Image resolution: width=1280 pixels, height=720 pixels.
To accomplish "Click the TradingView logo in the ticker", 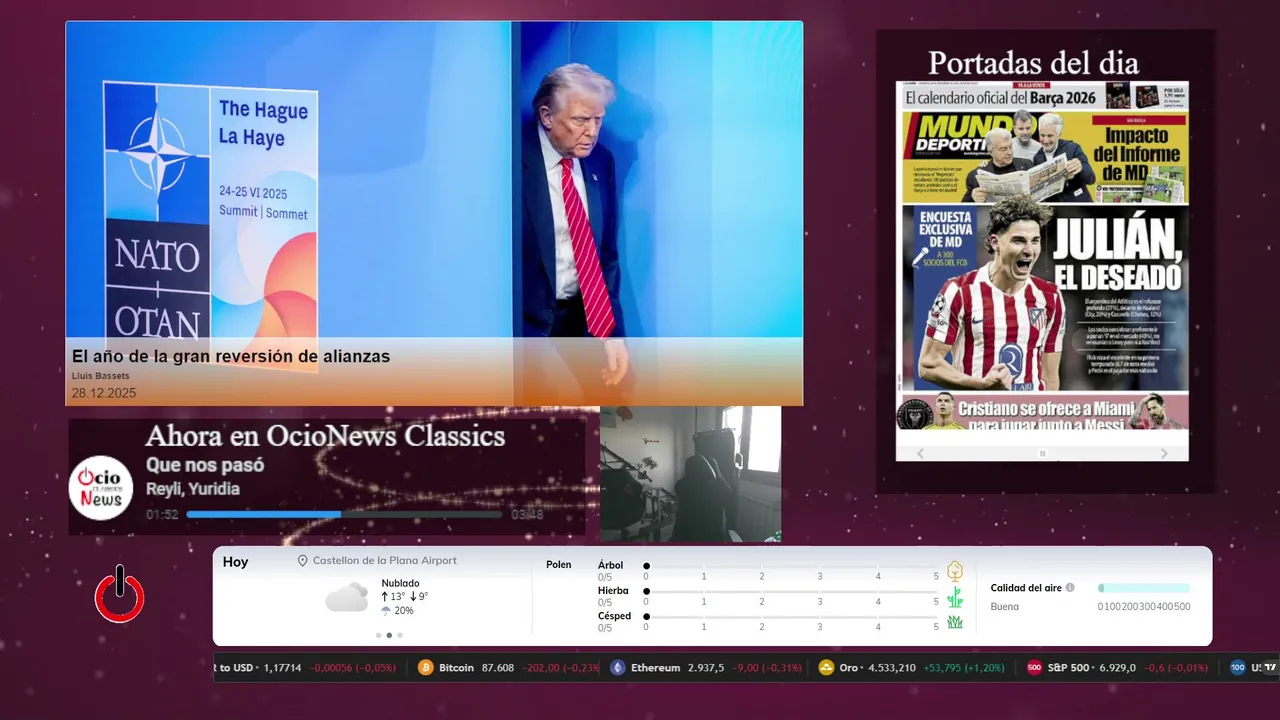I will pyautogui.click(x=1270, y=668).
